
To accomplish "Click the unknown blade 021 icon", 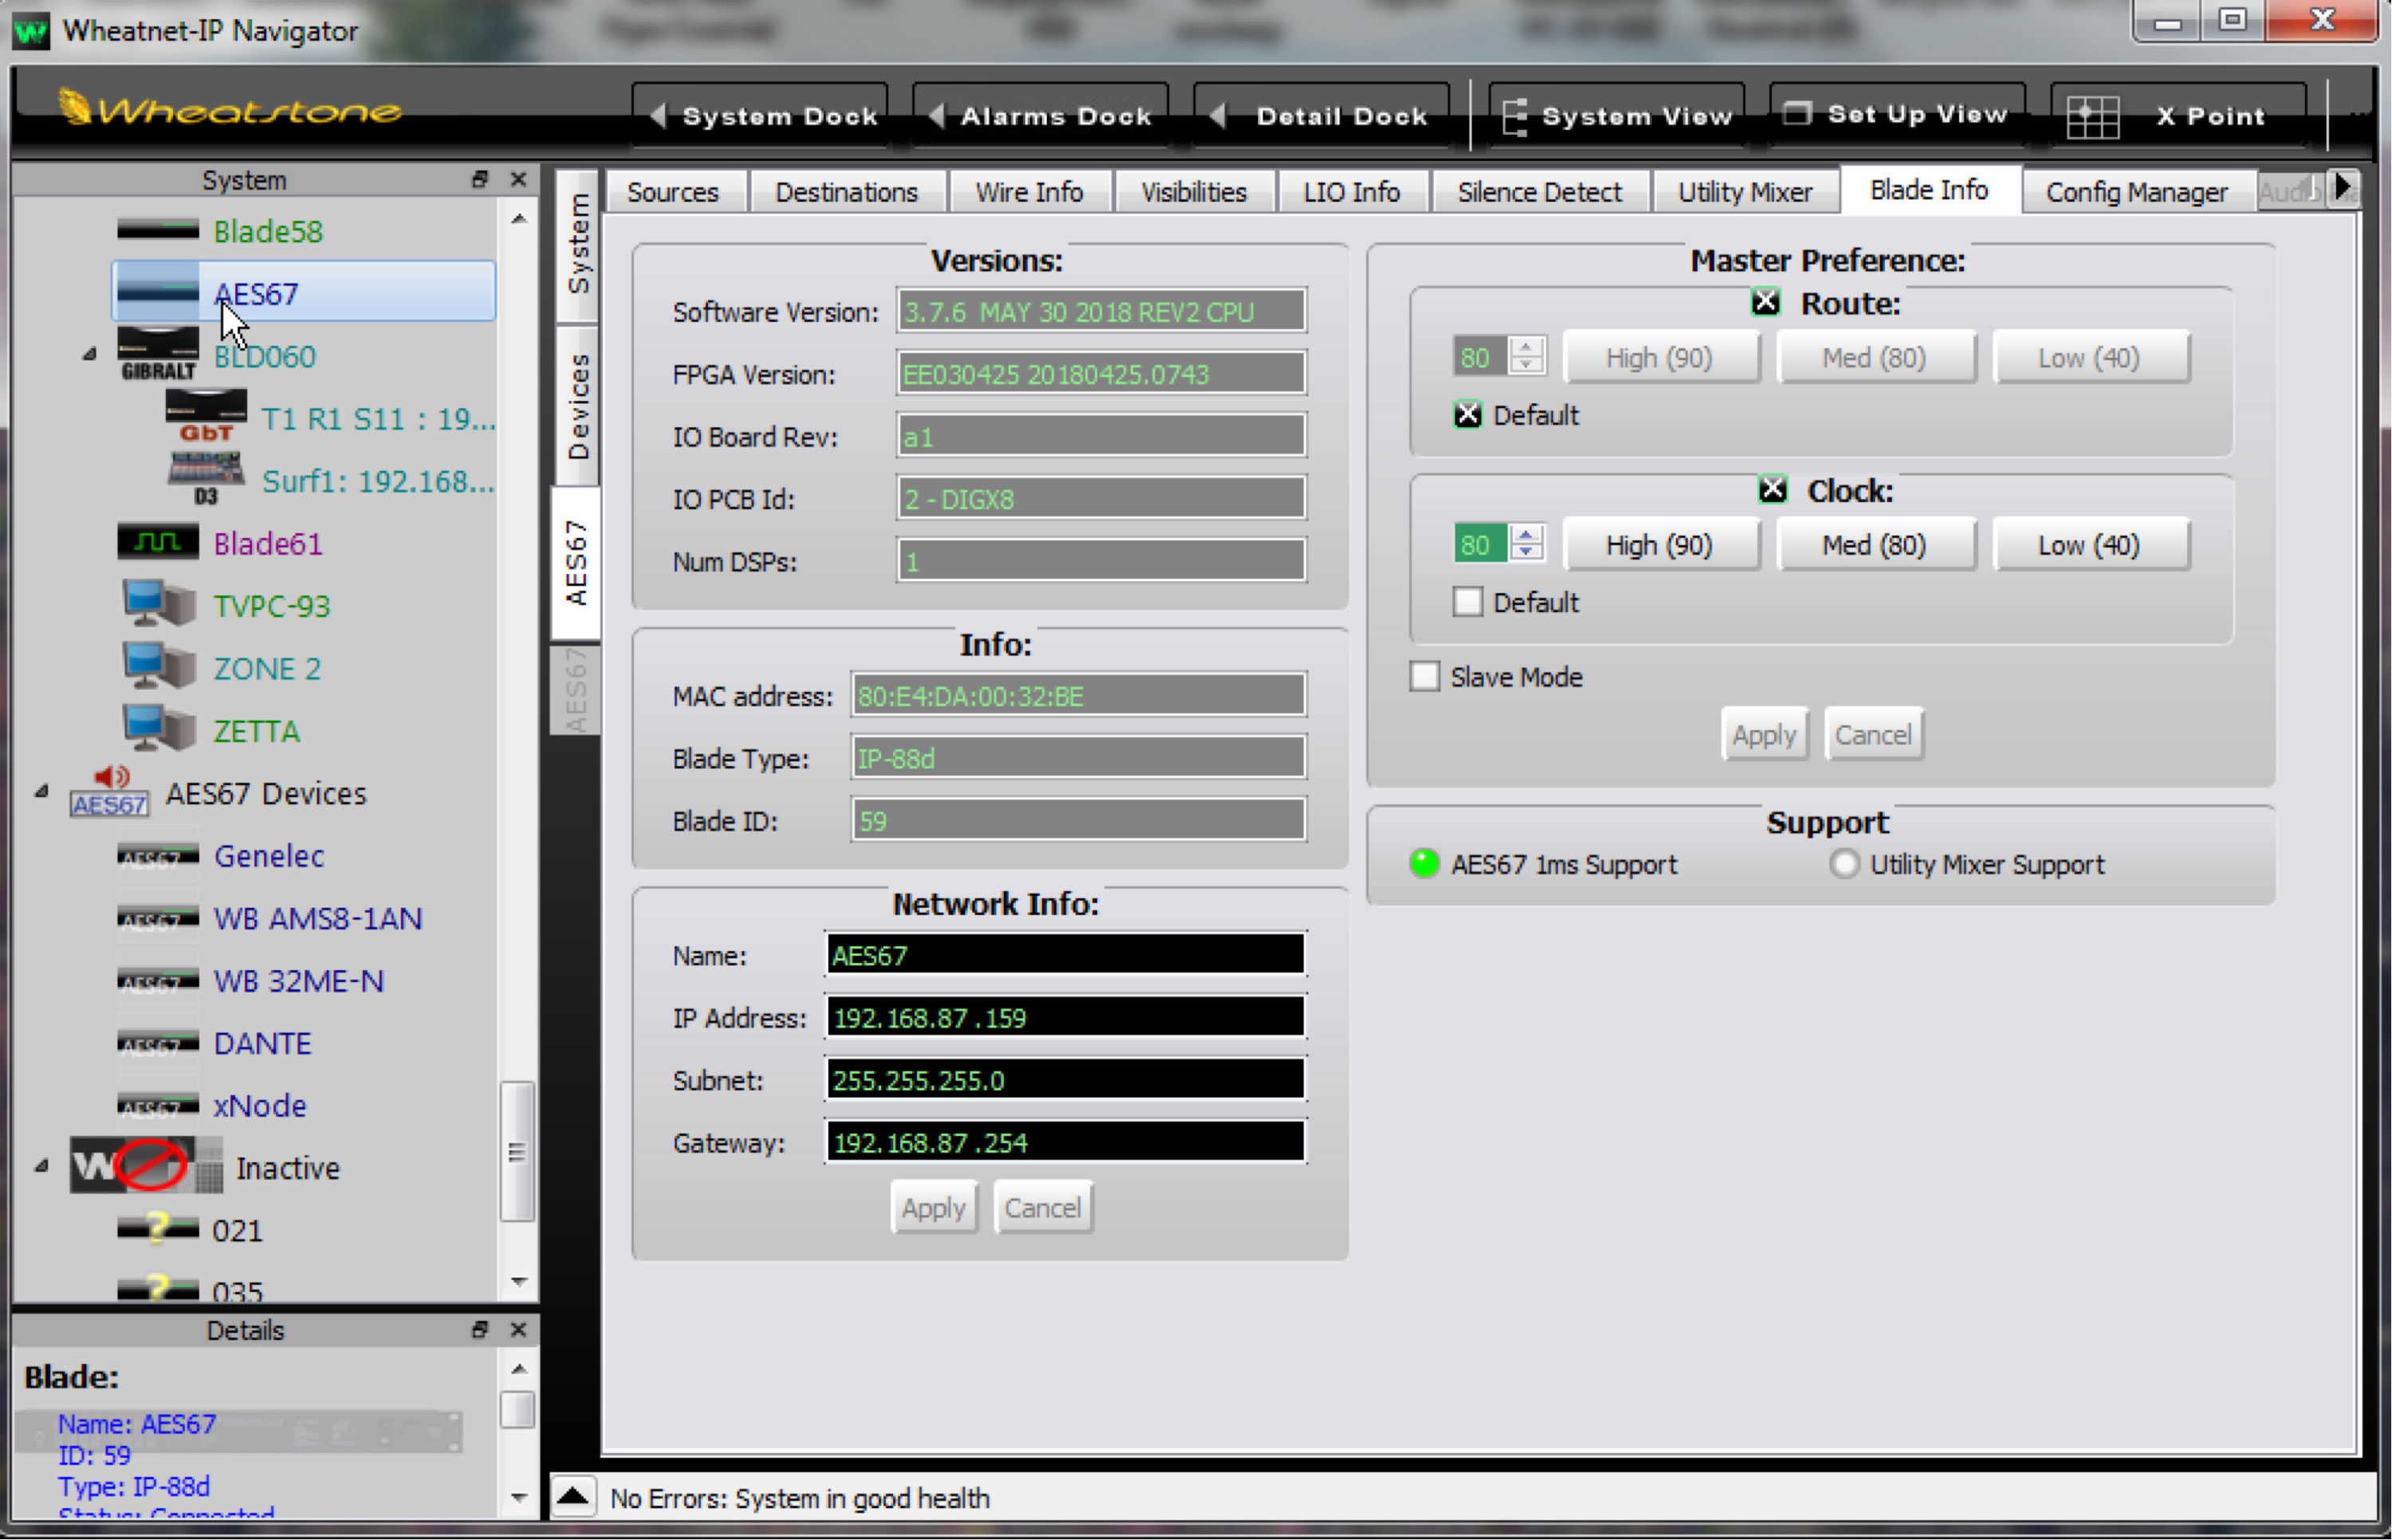I will [x=158, y=1228].
